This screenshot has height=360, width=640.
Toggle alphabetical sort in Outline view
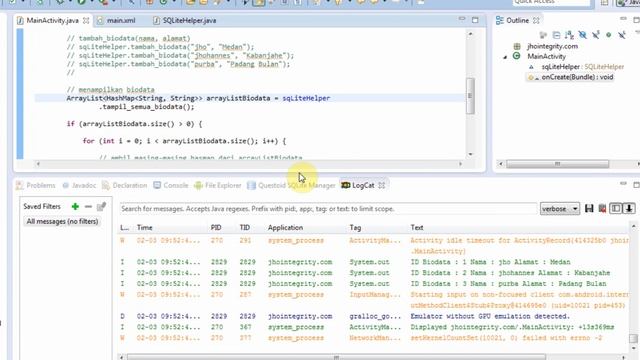(569, 35)
